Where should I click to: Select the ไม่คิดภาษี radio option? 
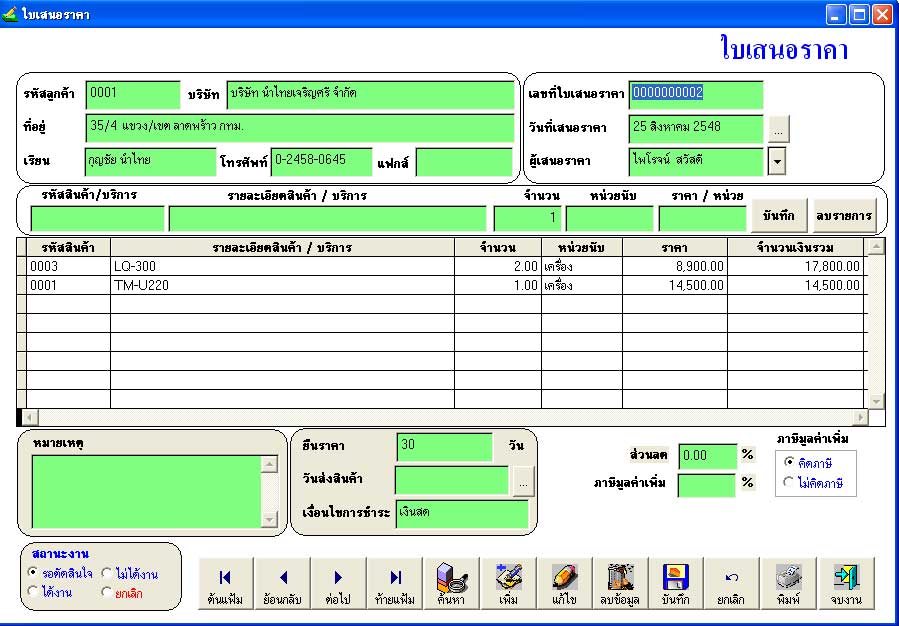[790, 483]
